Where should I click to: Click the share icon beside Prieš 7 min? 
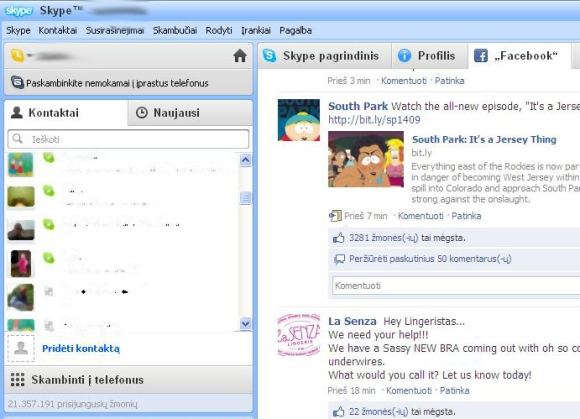[x=335, y=216]
